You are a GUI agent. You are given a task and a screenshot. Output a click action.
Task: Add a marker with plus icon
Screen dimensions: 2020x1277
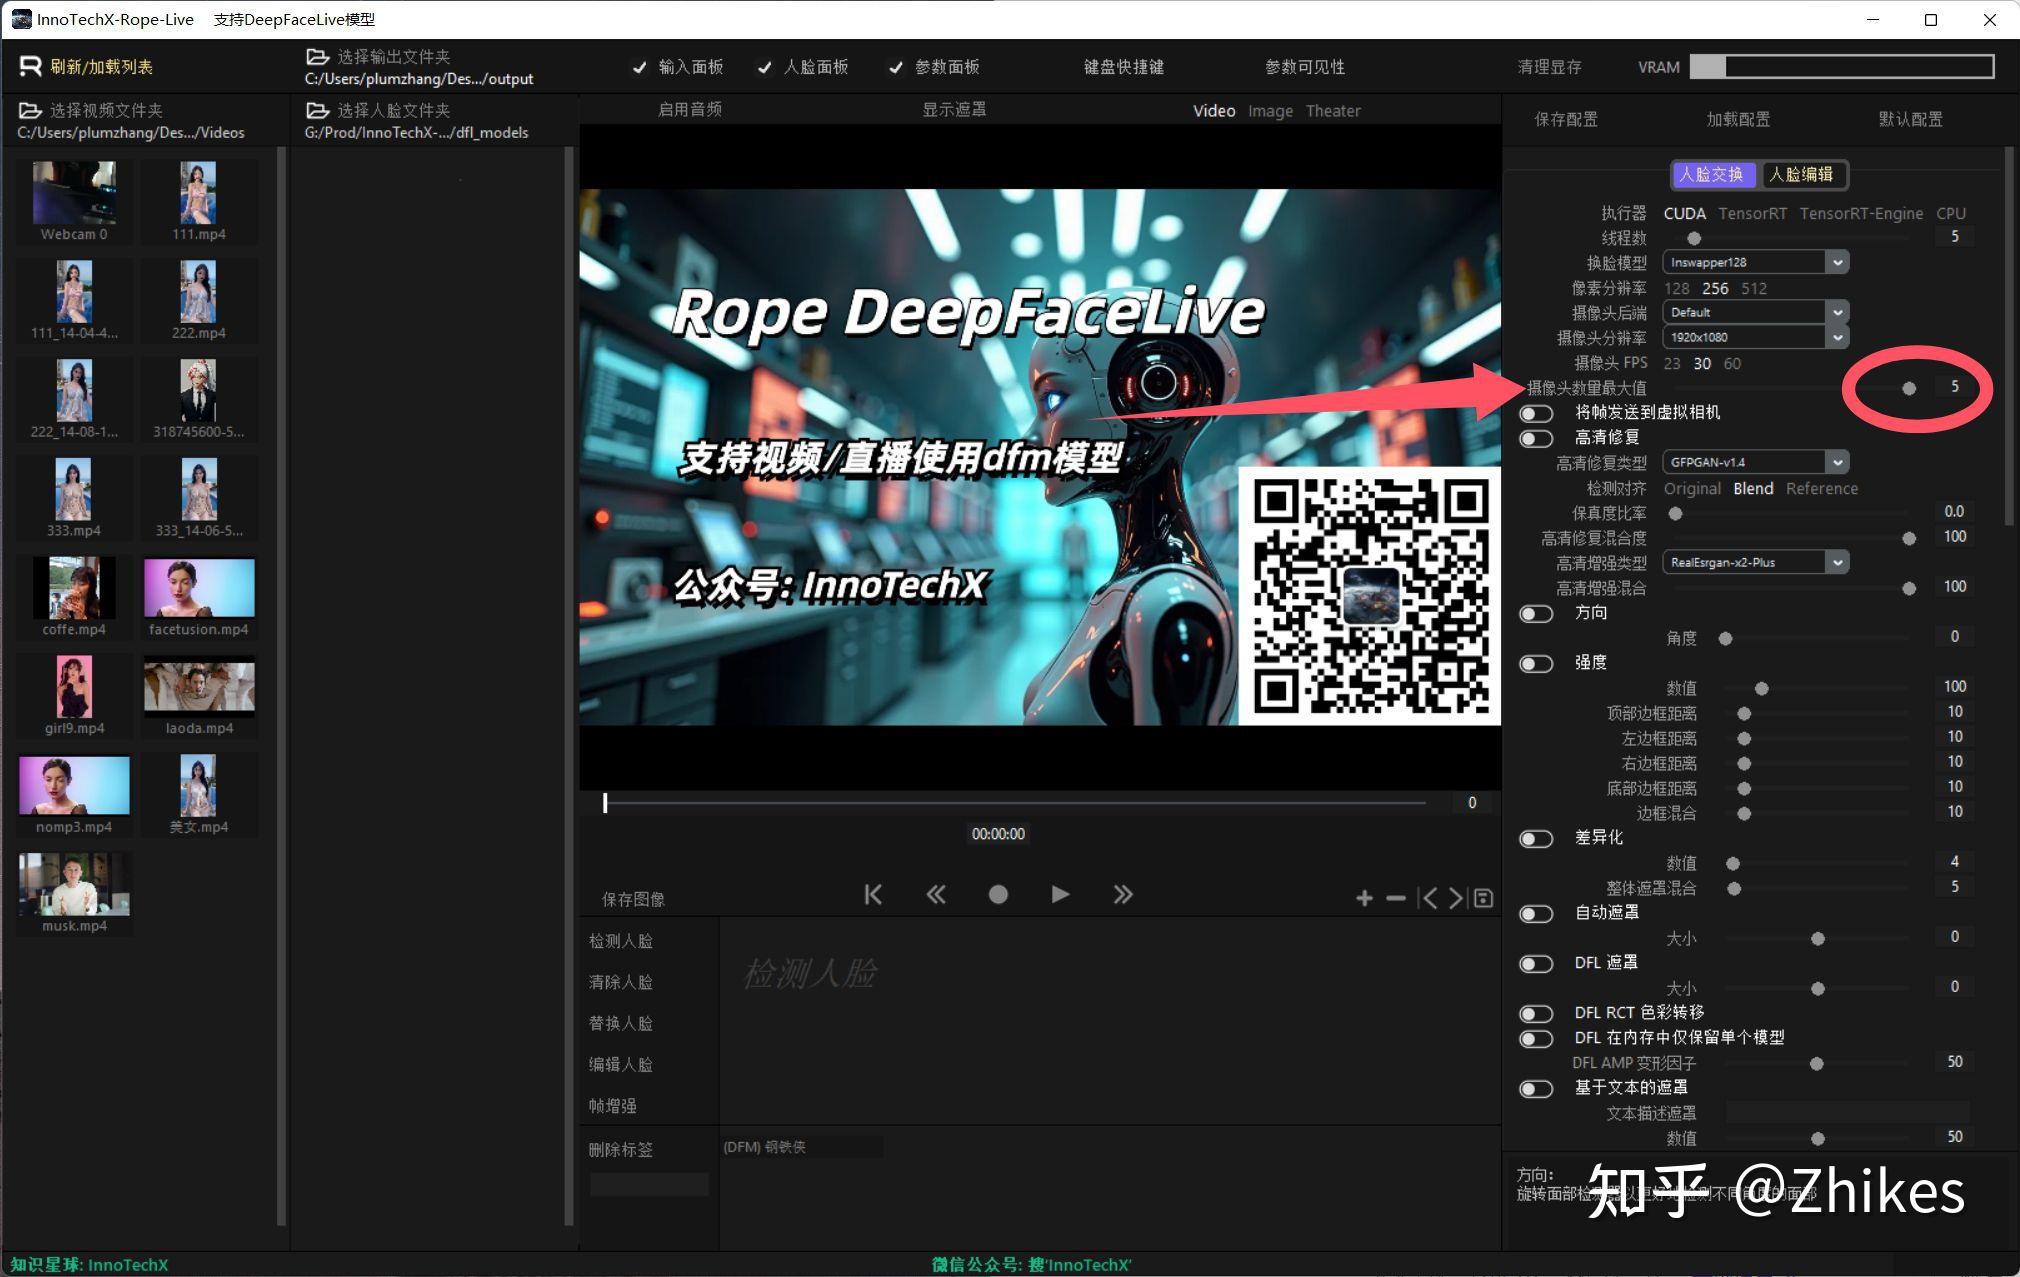point(1364,898)
